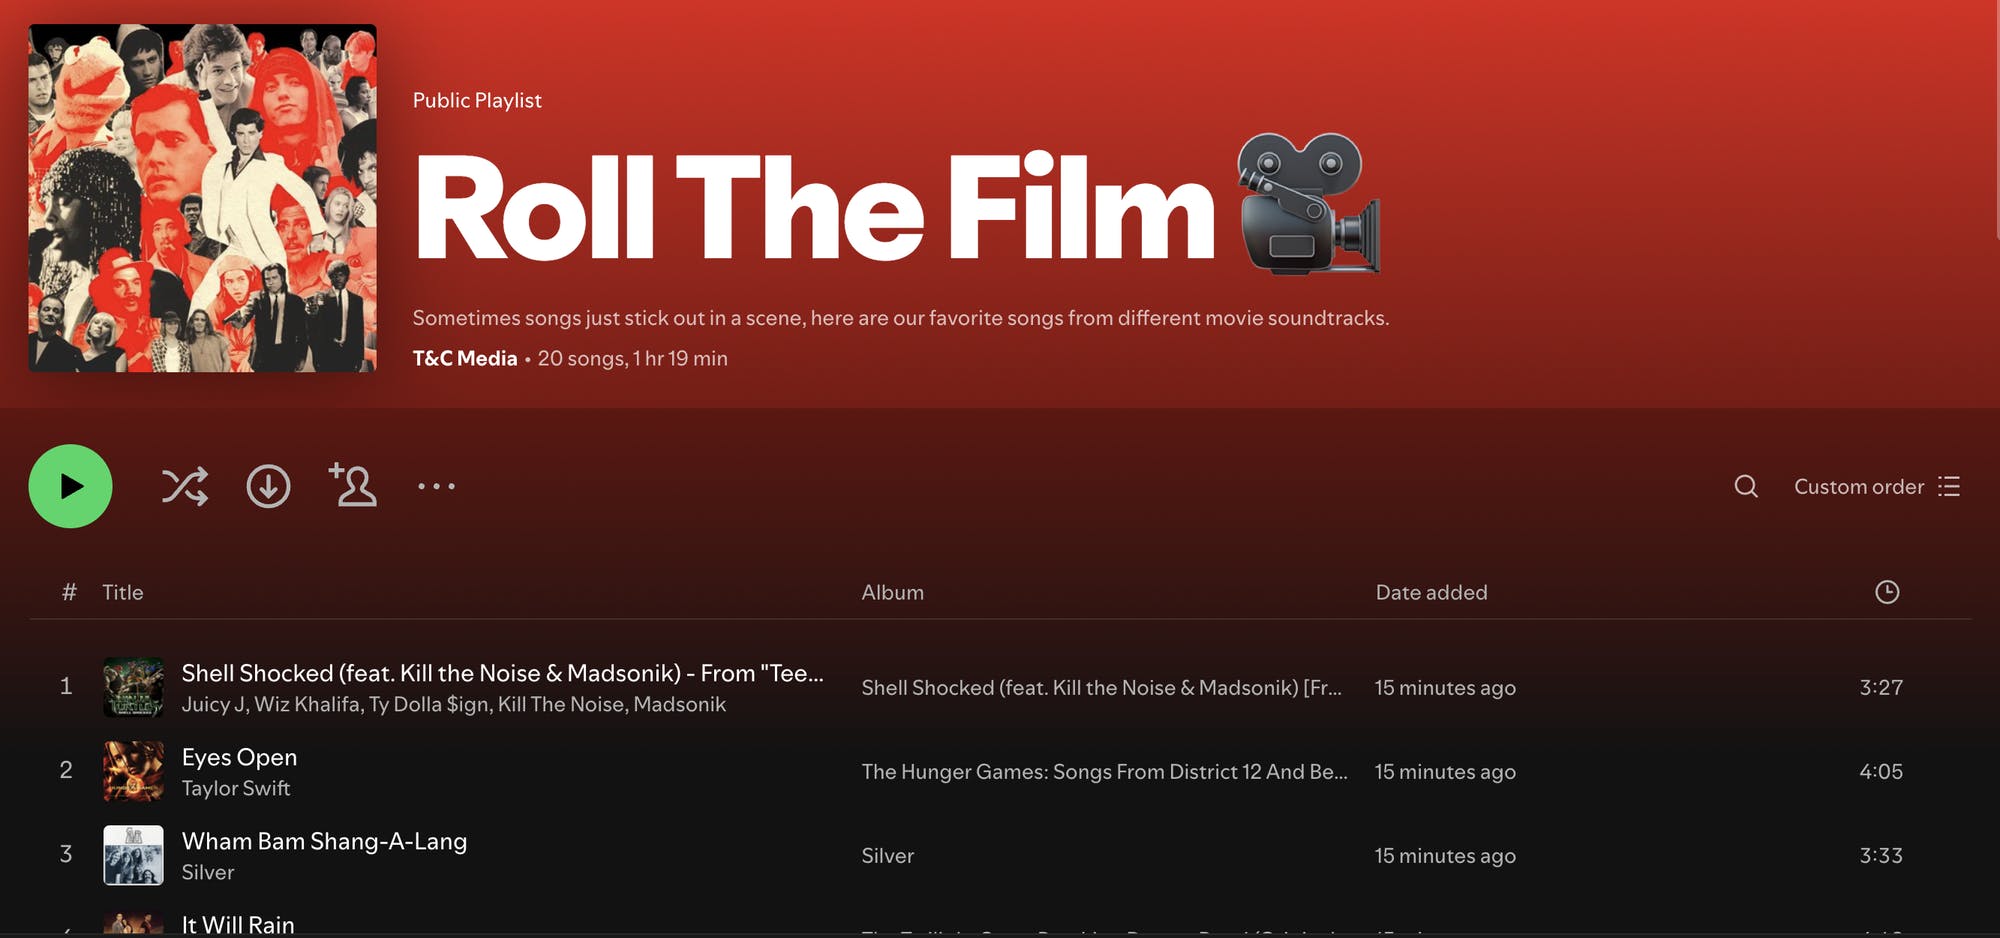This screenshot has width=2000, height=938.
Task: Open Taylor Swift's artist page
Action: pyautogui.click(x=236, y=788)
